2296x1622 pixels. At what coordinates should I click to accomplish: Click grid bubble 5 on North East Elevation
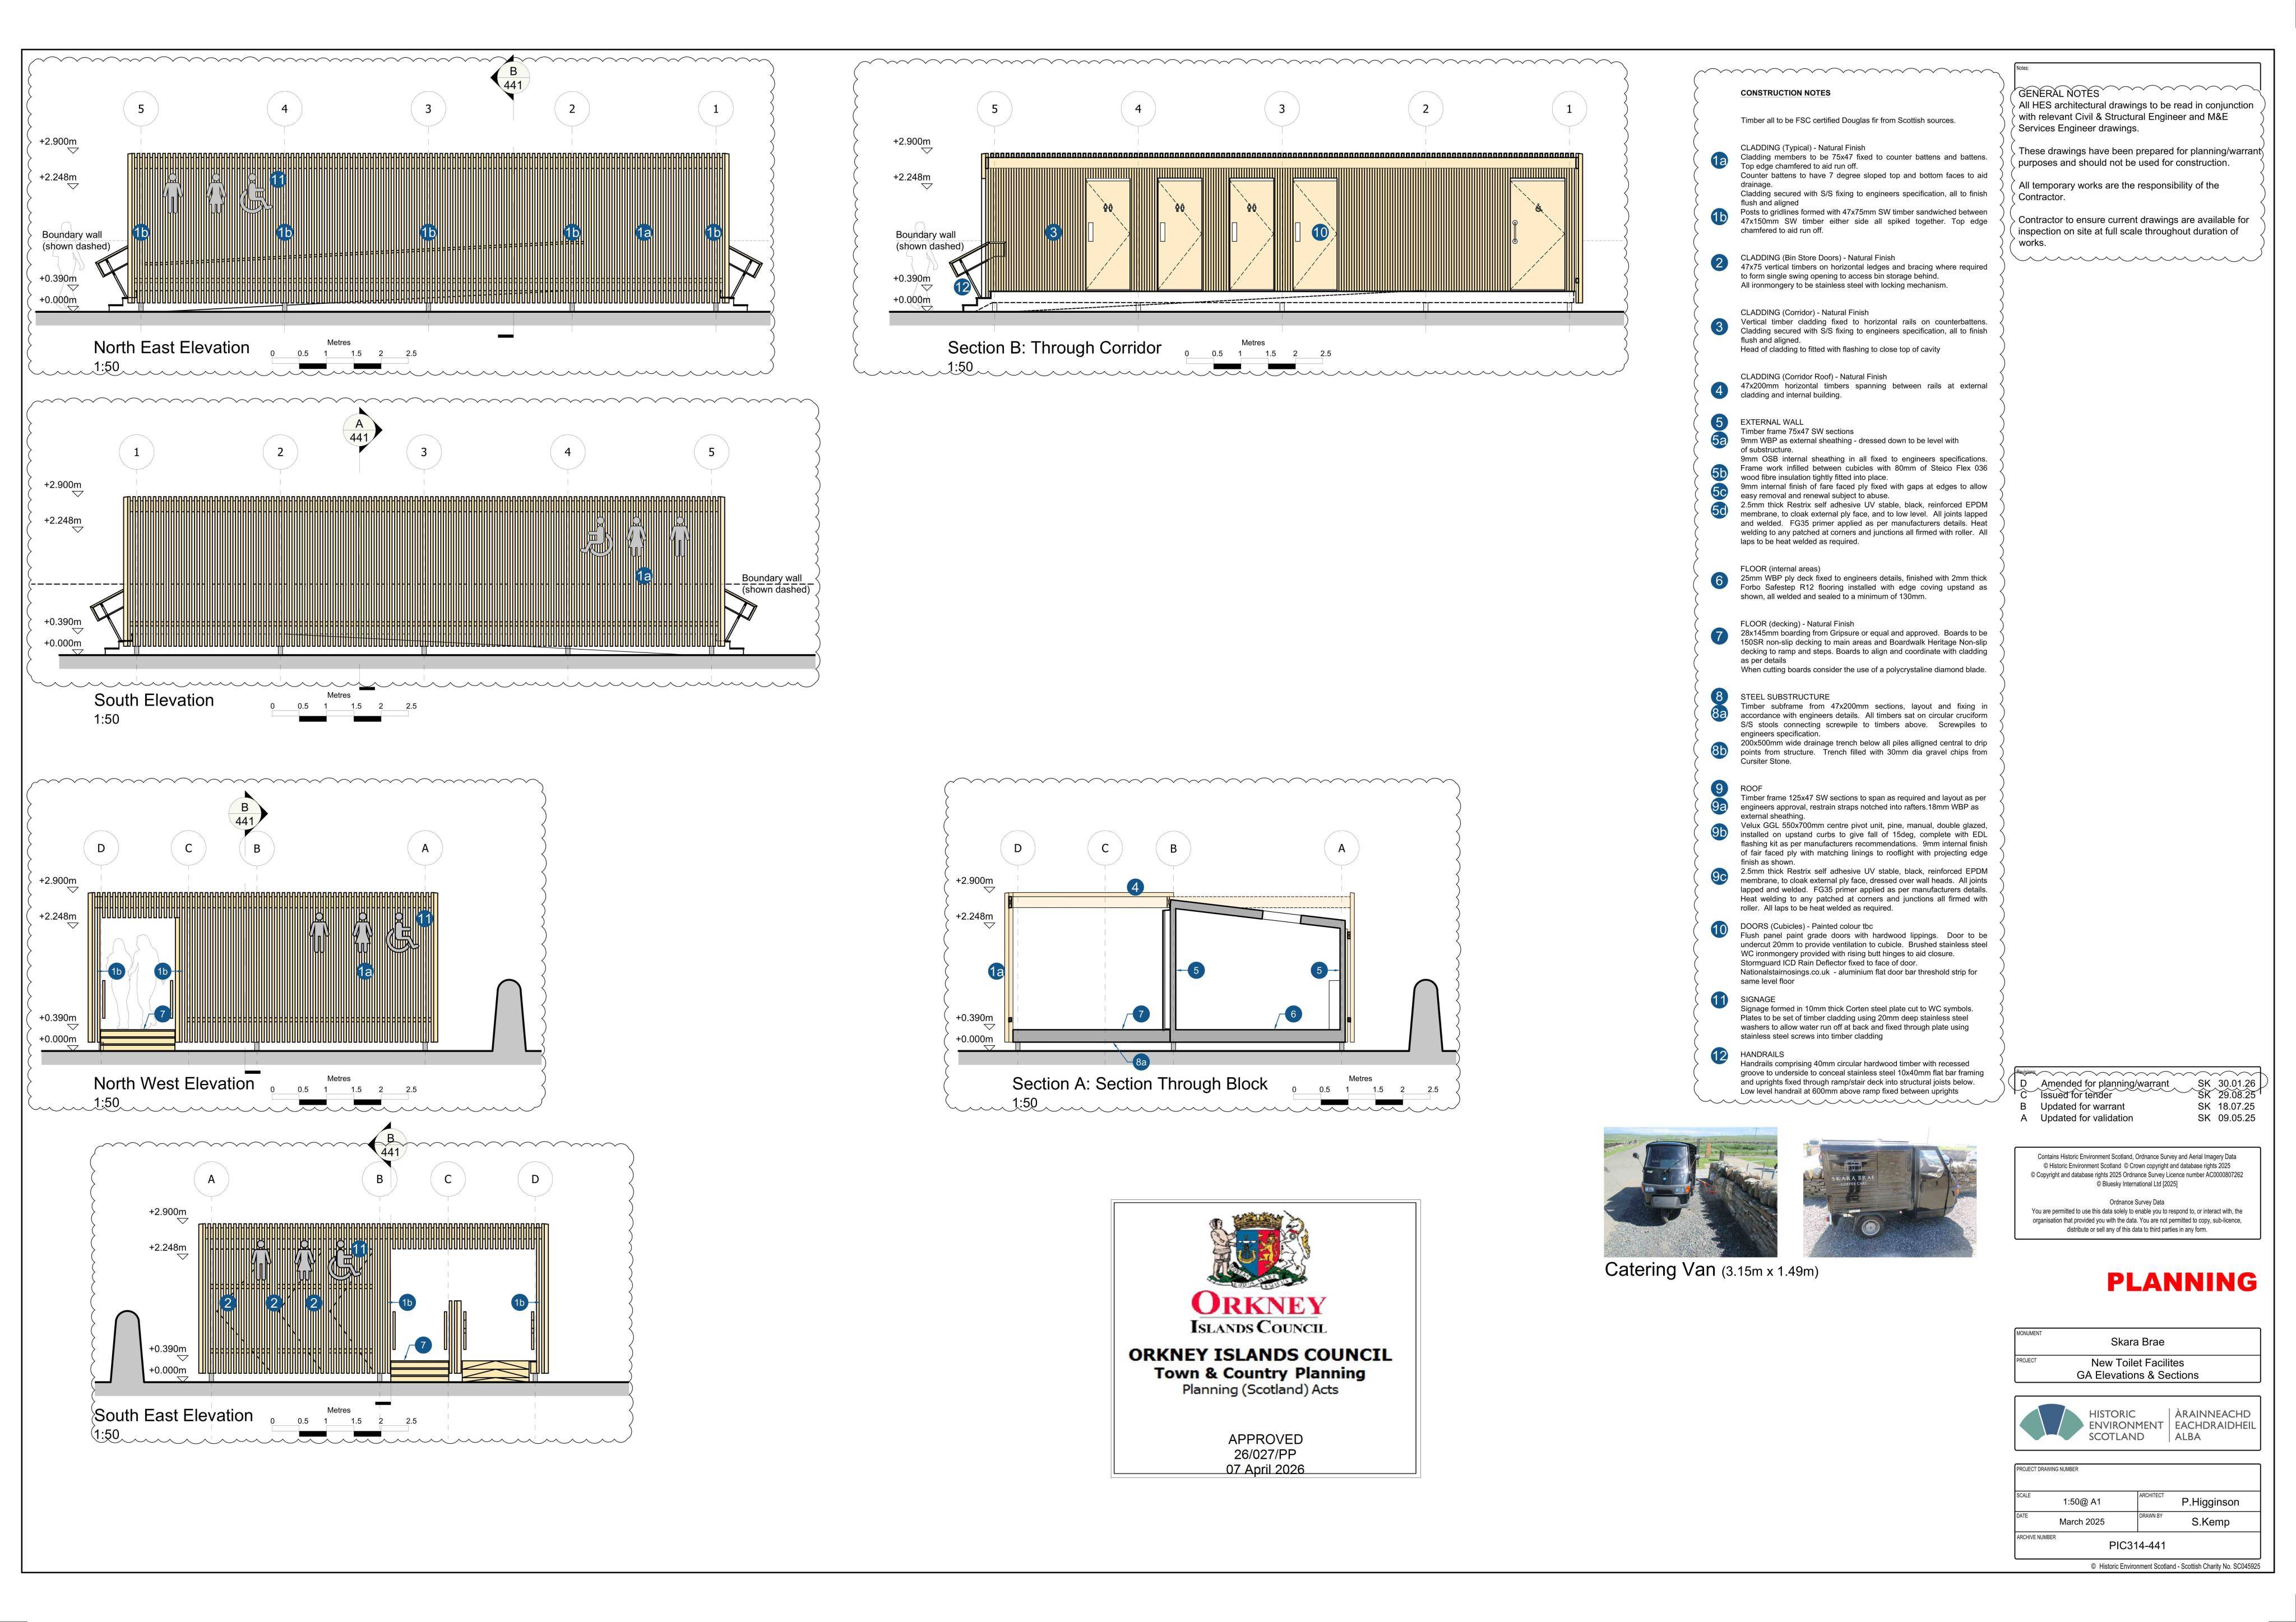tap(141, 109)
